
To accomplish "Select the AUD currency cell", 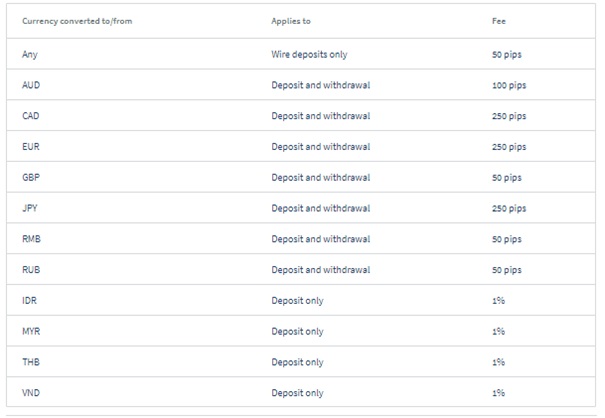I will tap(31, 85).
